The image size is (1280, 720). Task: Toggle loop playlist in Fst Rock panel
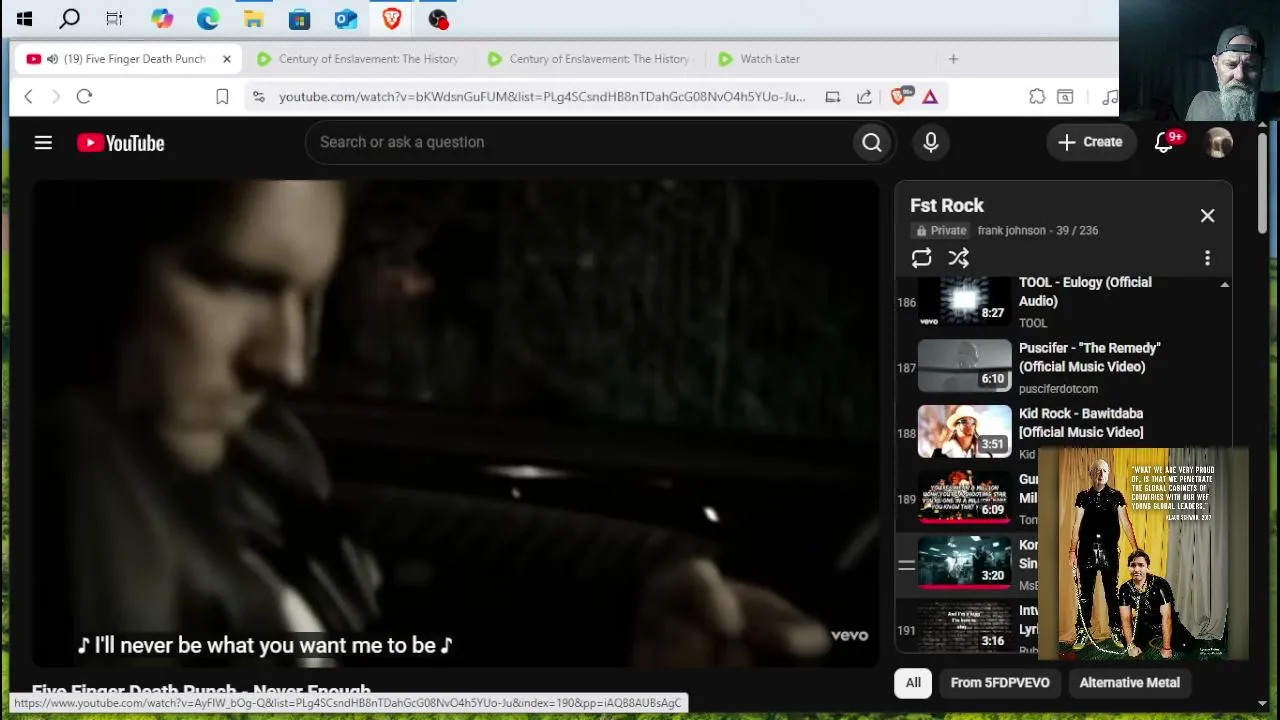(x=921, y=258)
